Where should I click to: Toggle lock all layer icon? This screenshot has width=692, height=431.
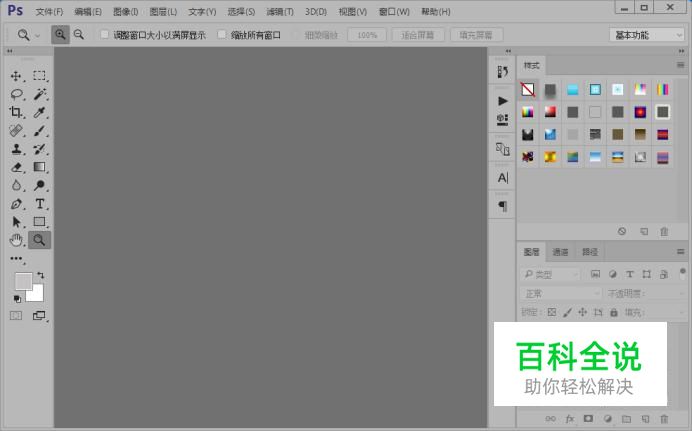[613, 312]
